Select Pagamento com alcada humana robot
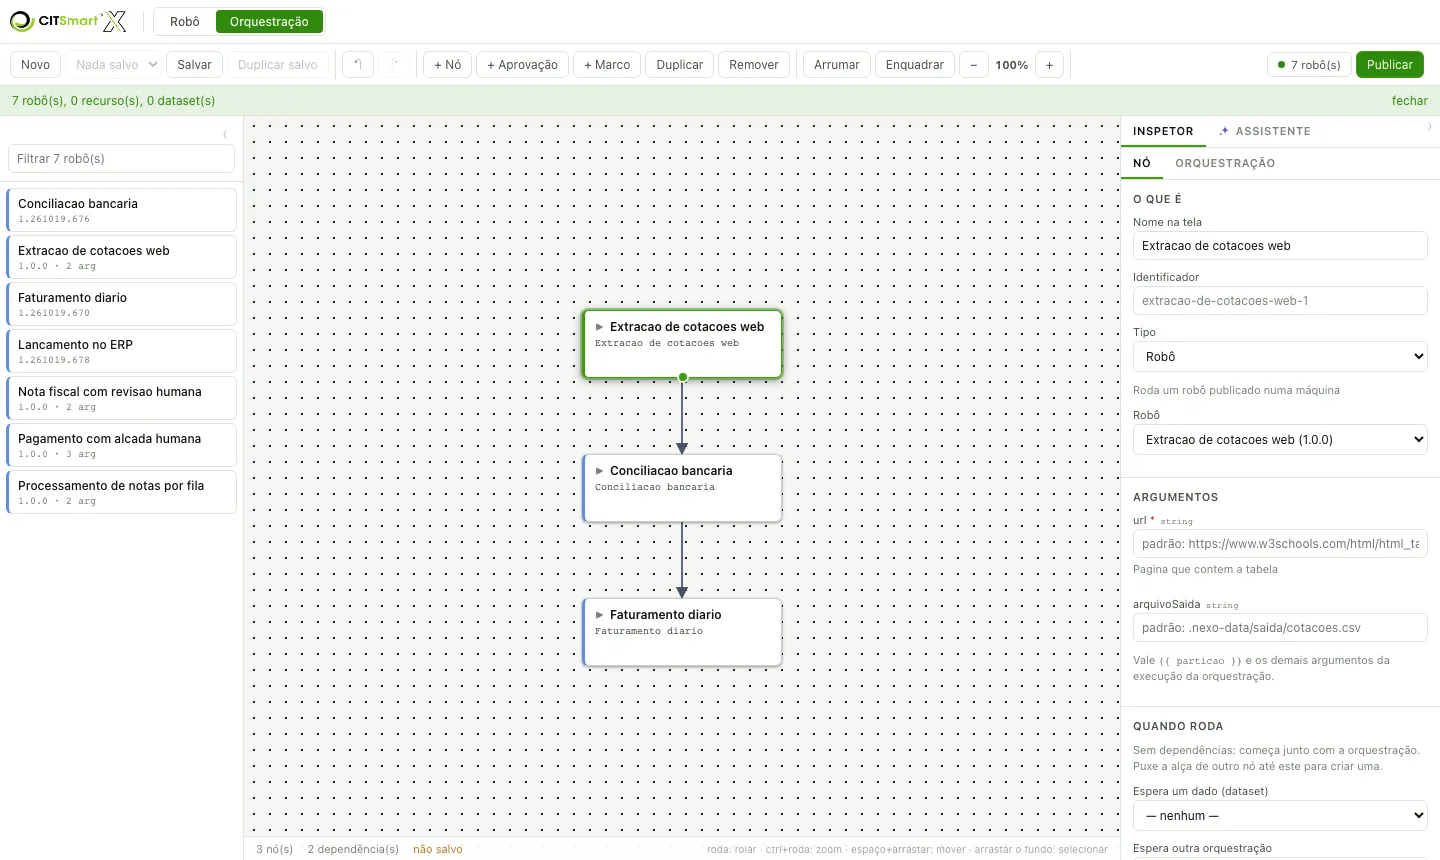Screen dimensions: 1440x860 (122, 445)
